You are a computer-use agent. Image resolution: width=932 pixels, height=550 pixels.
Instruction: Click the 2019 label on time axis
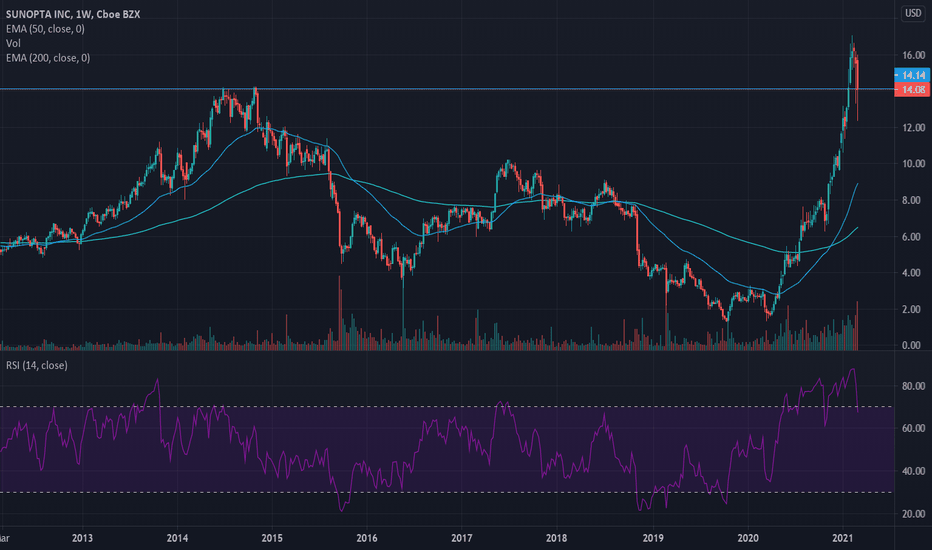(653, 538)
